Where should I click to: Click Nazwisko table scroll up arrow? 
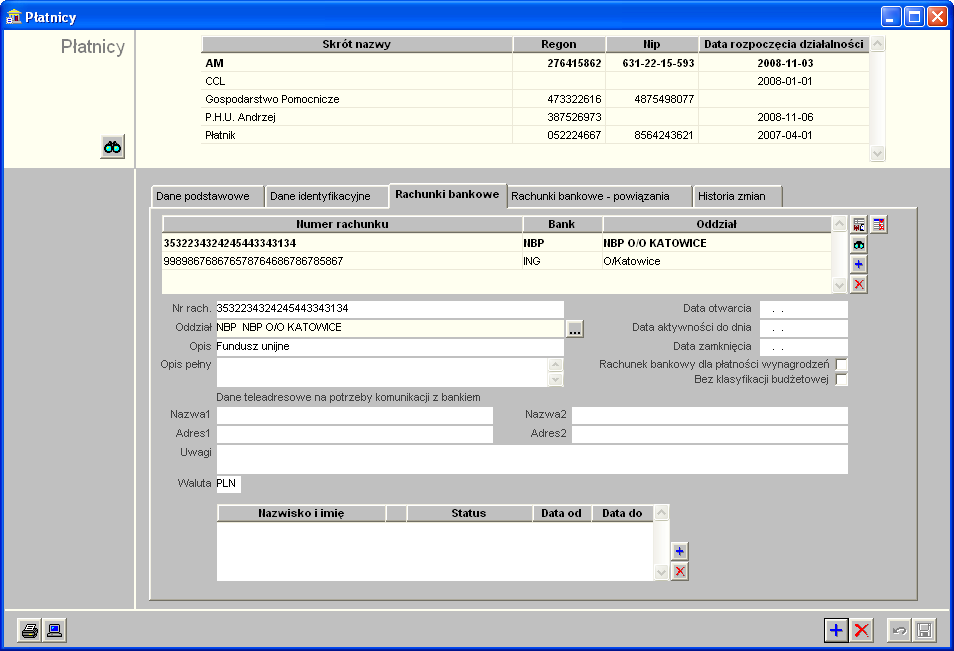[x=661, y=513]
